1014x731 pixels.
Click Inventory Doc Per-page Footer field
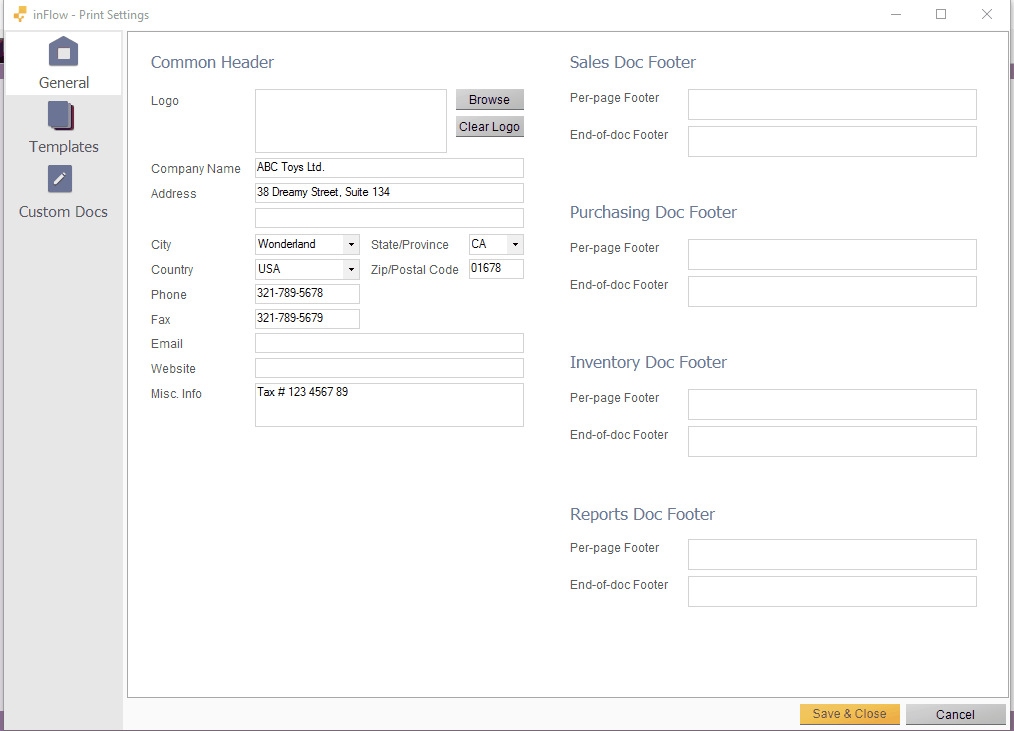tap(832, 404)
